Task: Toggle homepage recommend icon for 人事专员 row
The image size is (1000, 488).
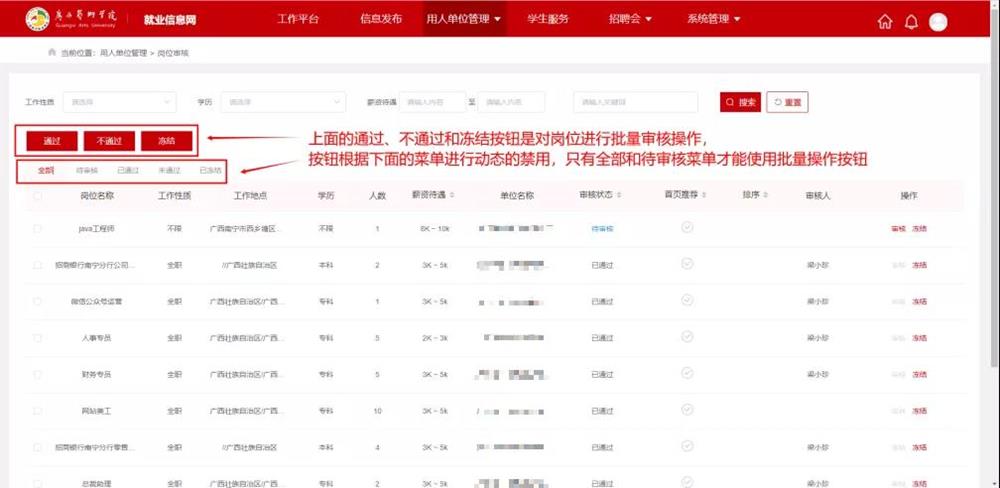Action: [686, 337]
